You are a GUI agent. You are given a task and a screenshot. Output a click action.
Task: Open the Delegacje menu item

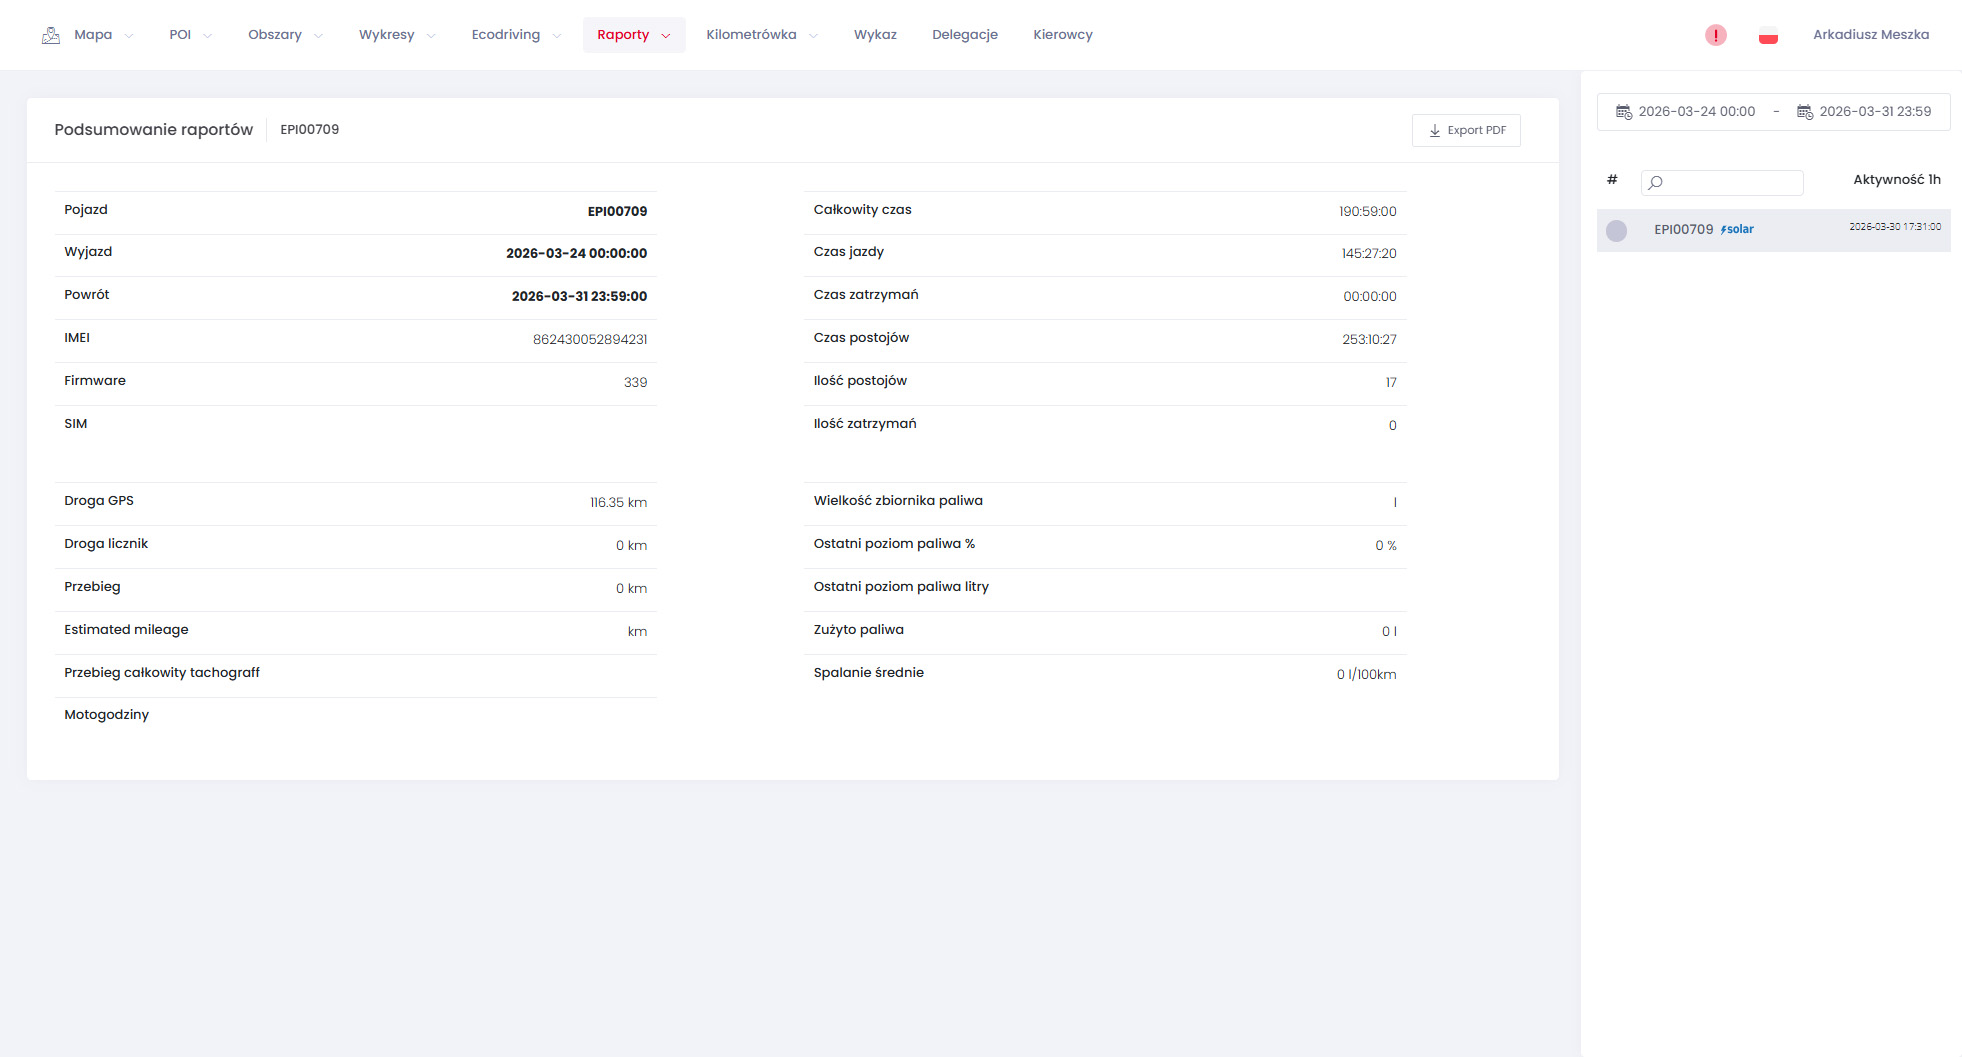click(964, 35)
